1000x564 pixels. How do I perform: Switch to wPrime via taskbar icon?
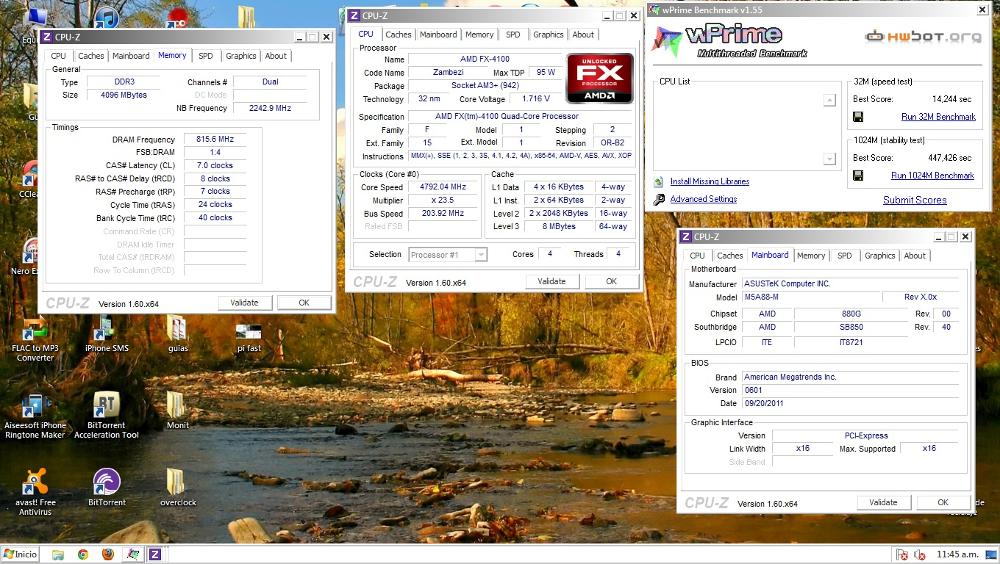(x=133, y=554)
